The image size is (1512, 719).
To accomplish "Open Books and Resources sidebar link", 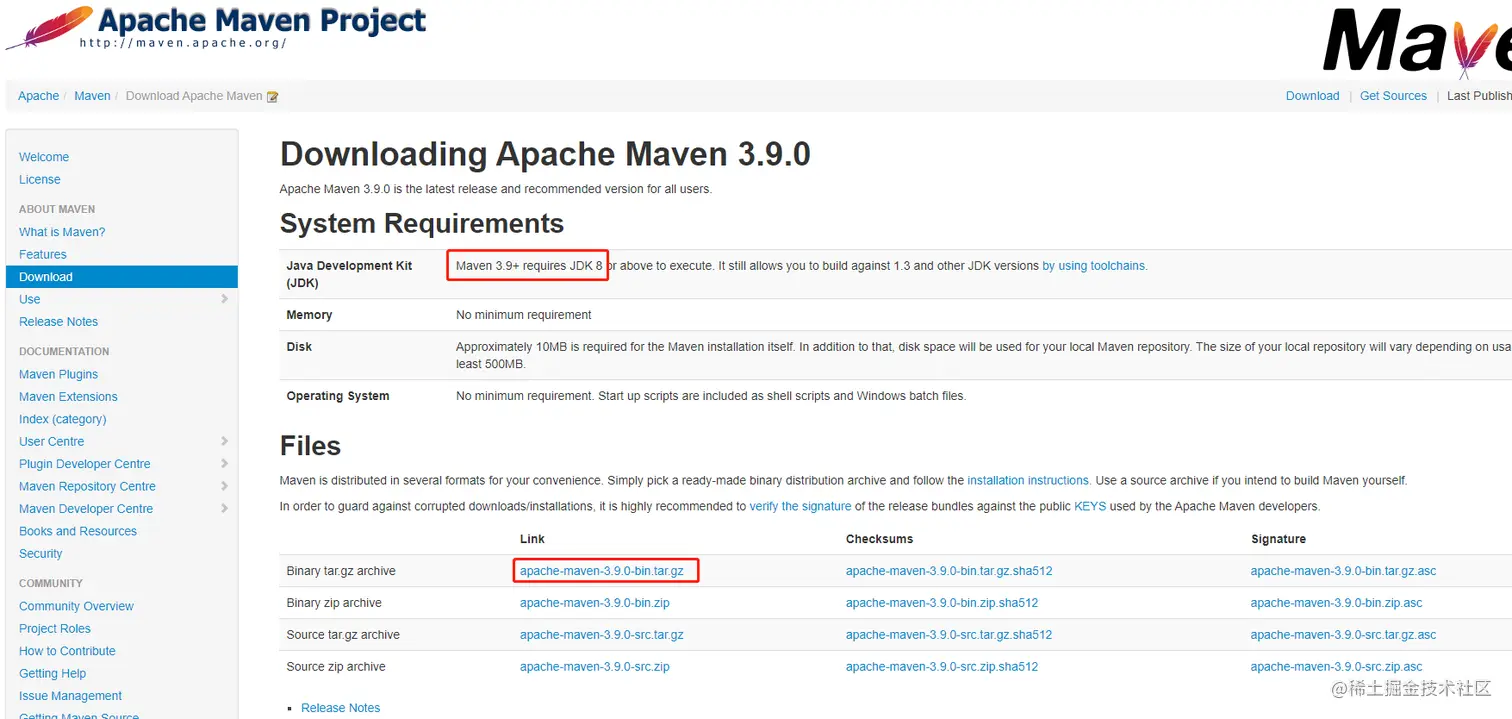I will pyautogui.click(x=78, y=531).
